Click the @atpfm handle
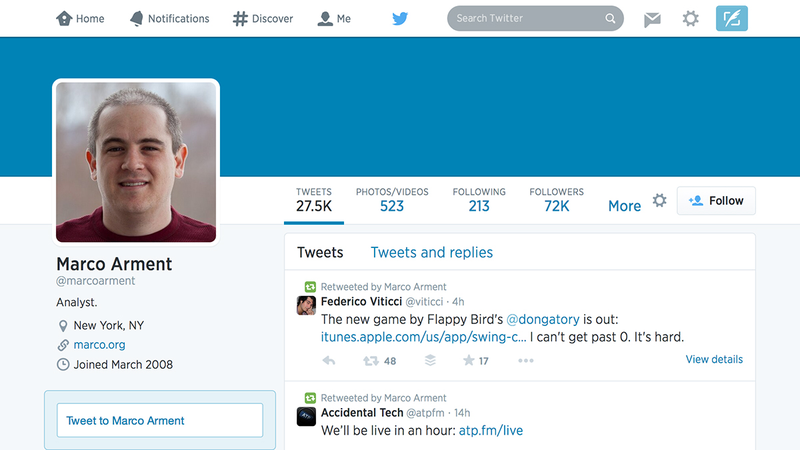The height and width of the screenshot is (450, 800). click(425, 413)
